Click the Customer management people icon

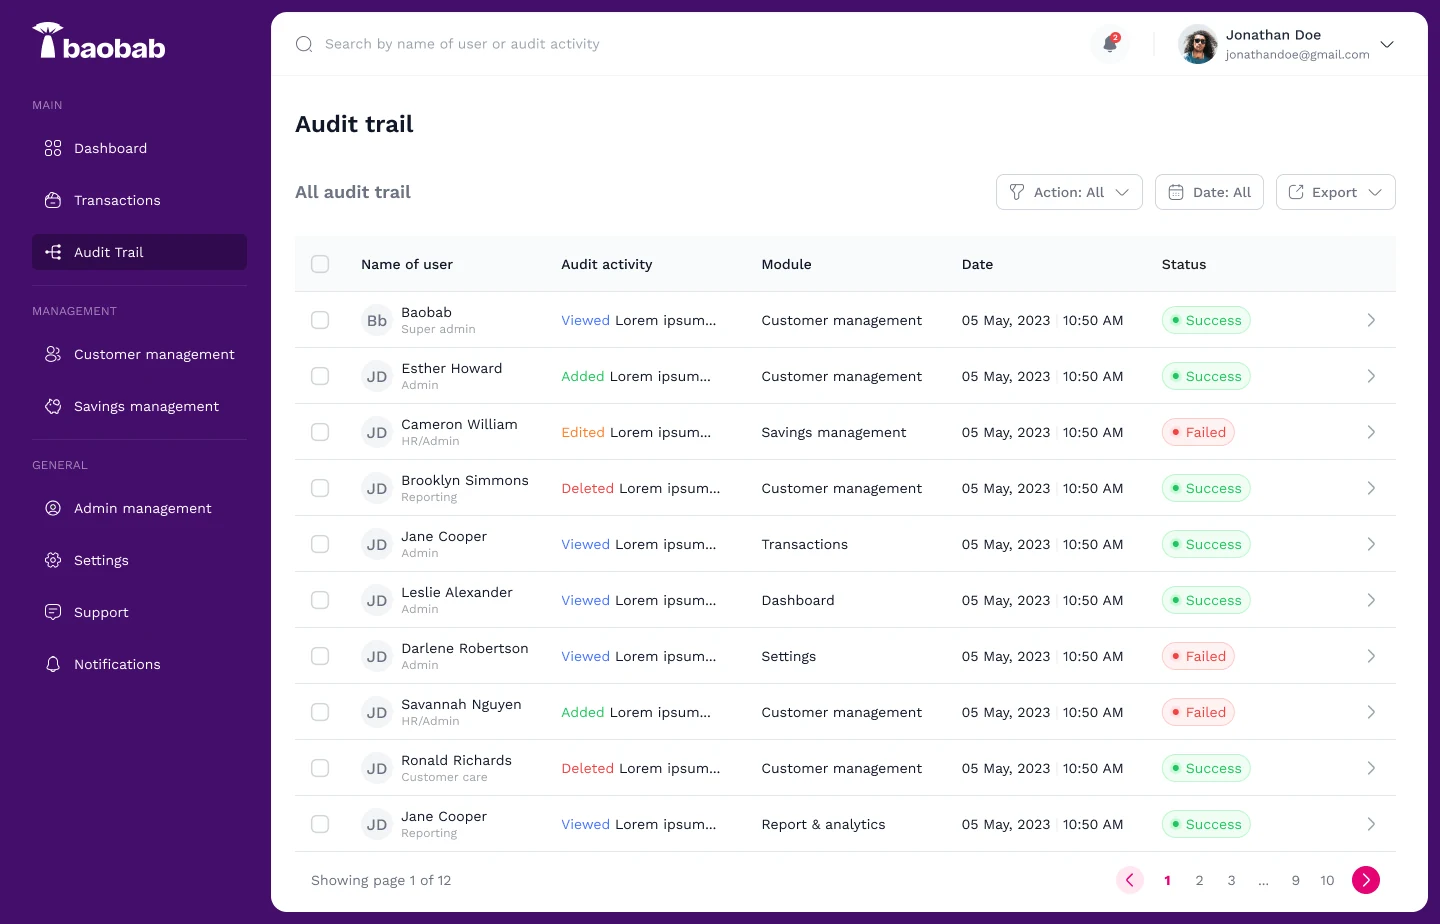click(x=53, y=354)
